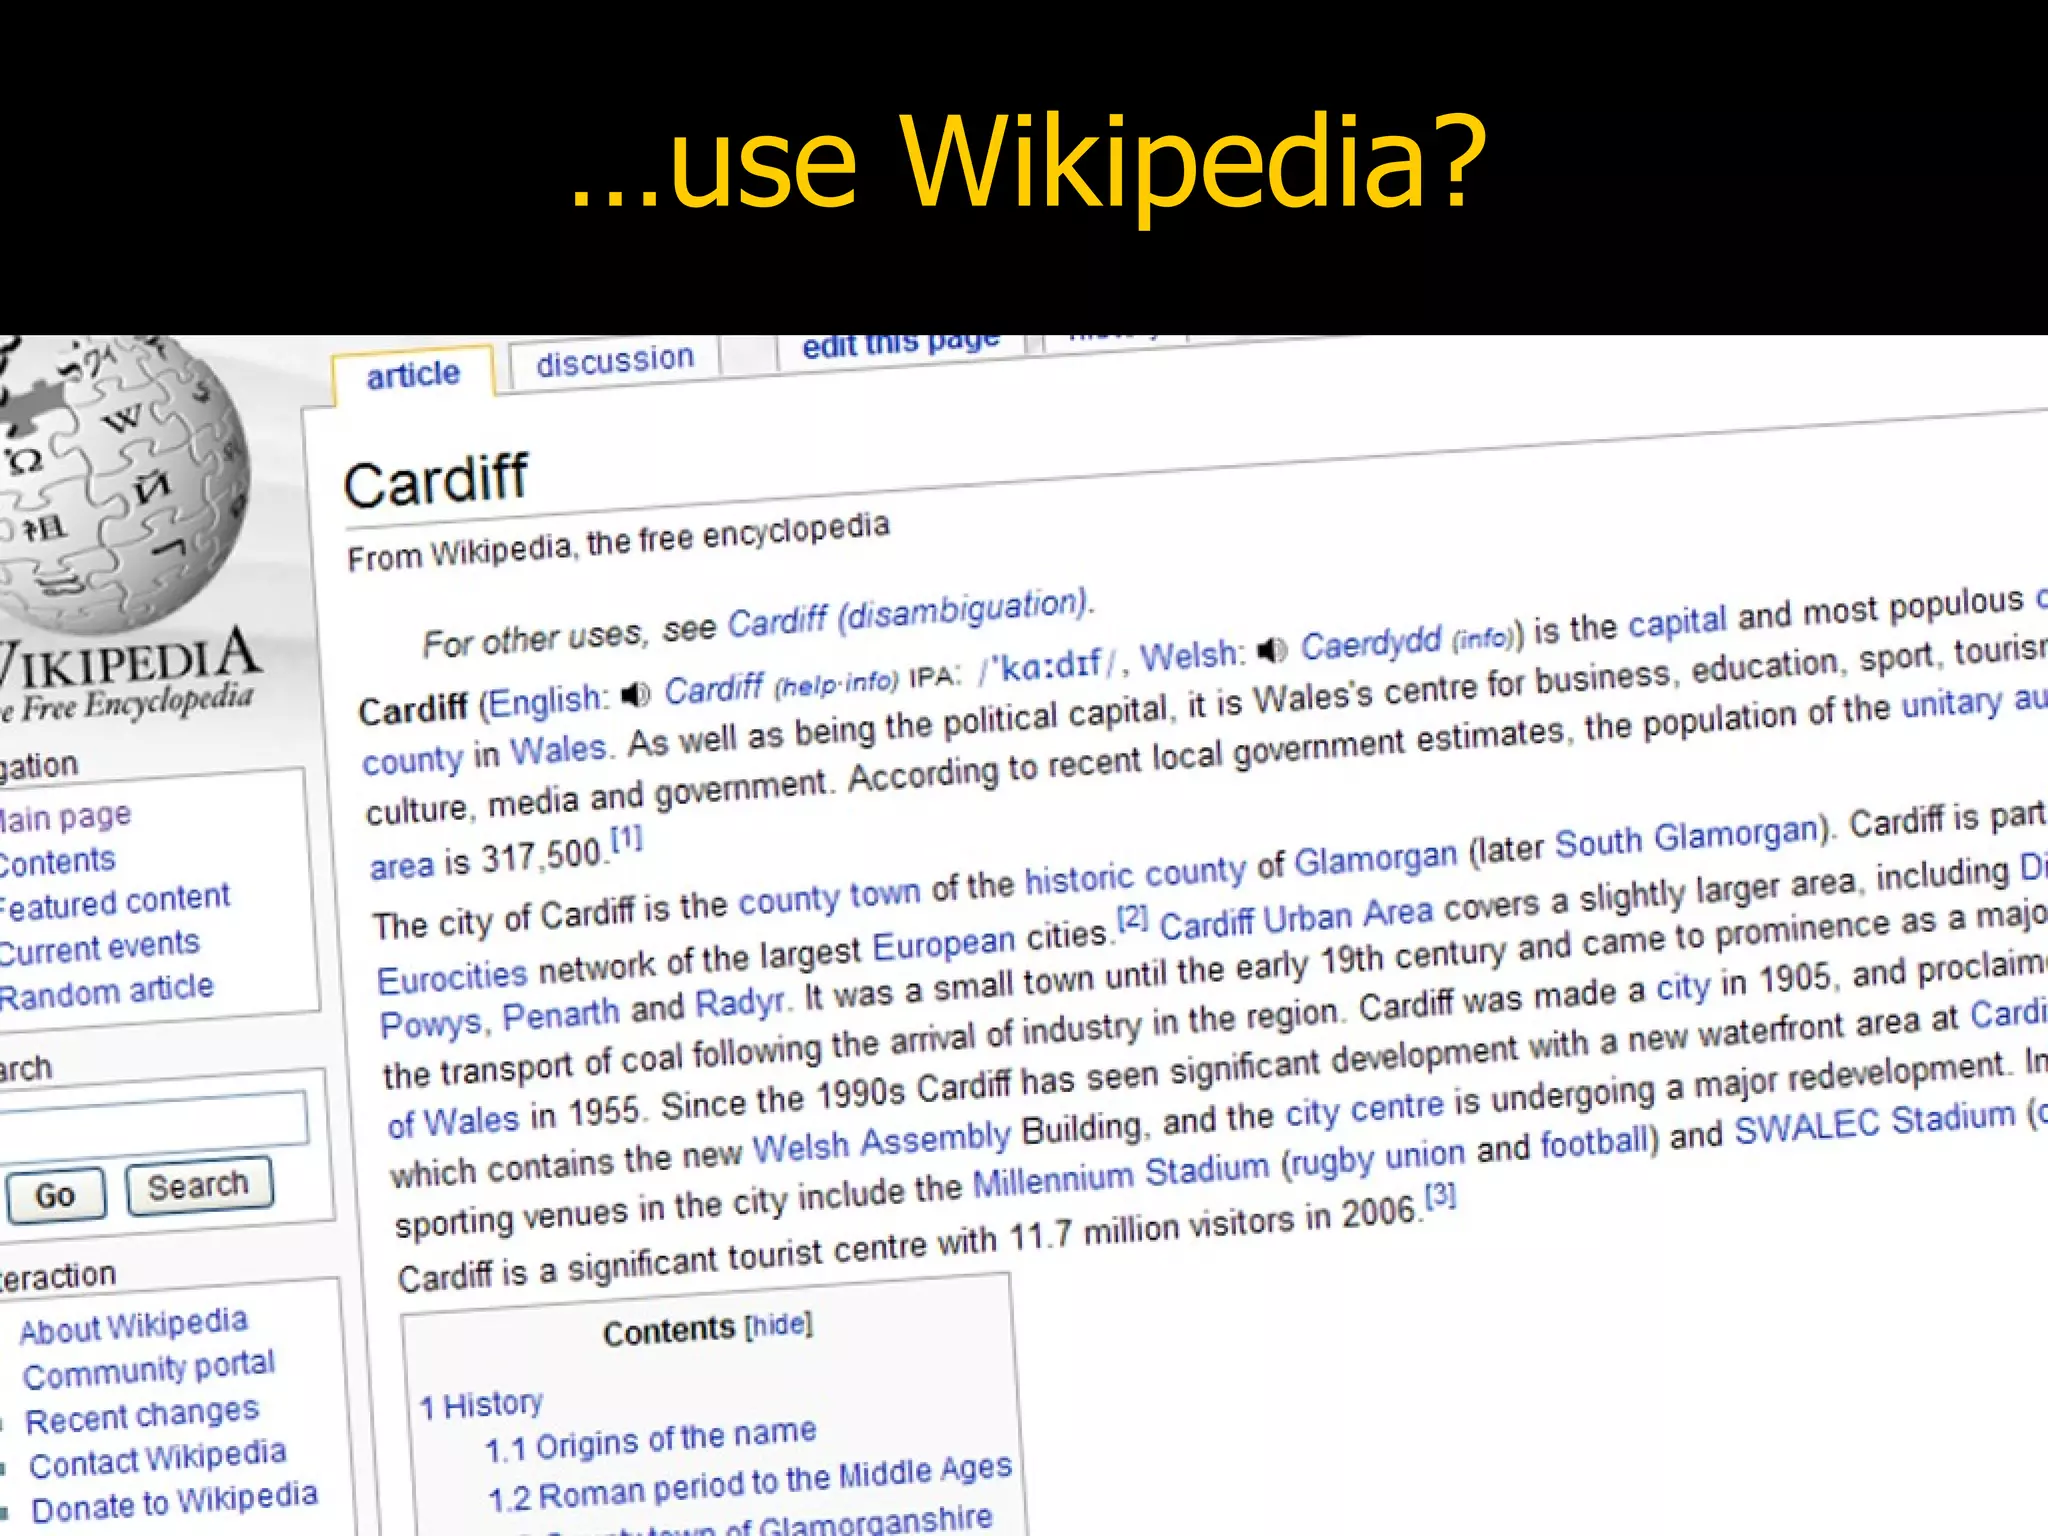
Task: Follow the Millennium Stadium link
Action: coord(1120,1176)
